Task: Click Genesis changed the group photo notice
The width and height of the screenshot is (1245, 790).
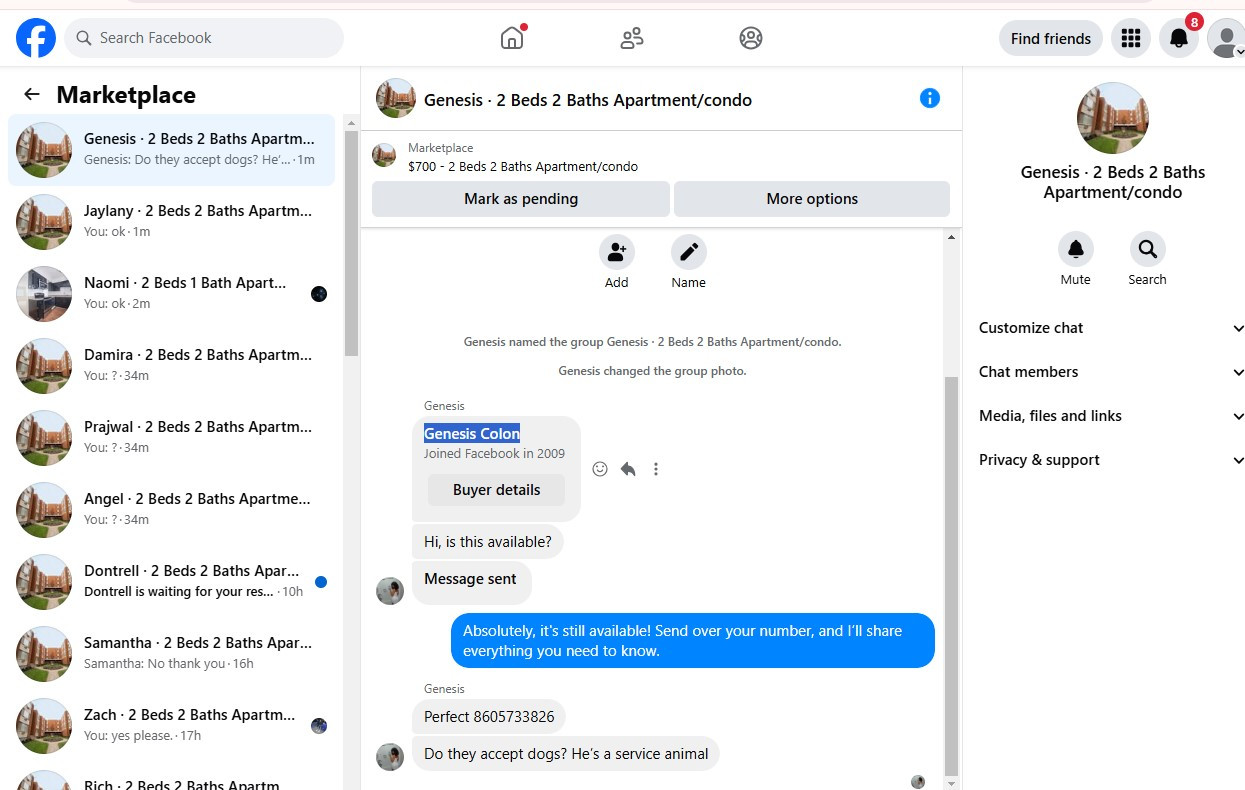Action: pos(653,371)
